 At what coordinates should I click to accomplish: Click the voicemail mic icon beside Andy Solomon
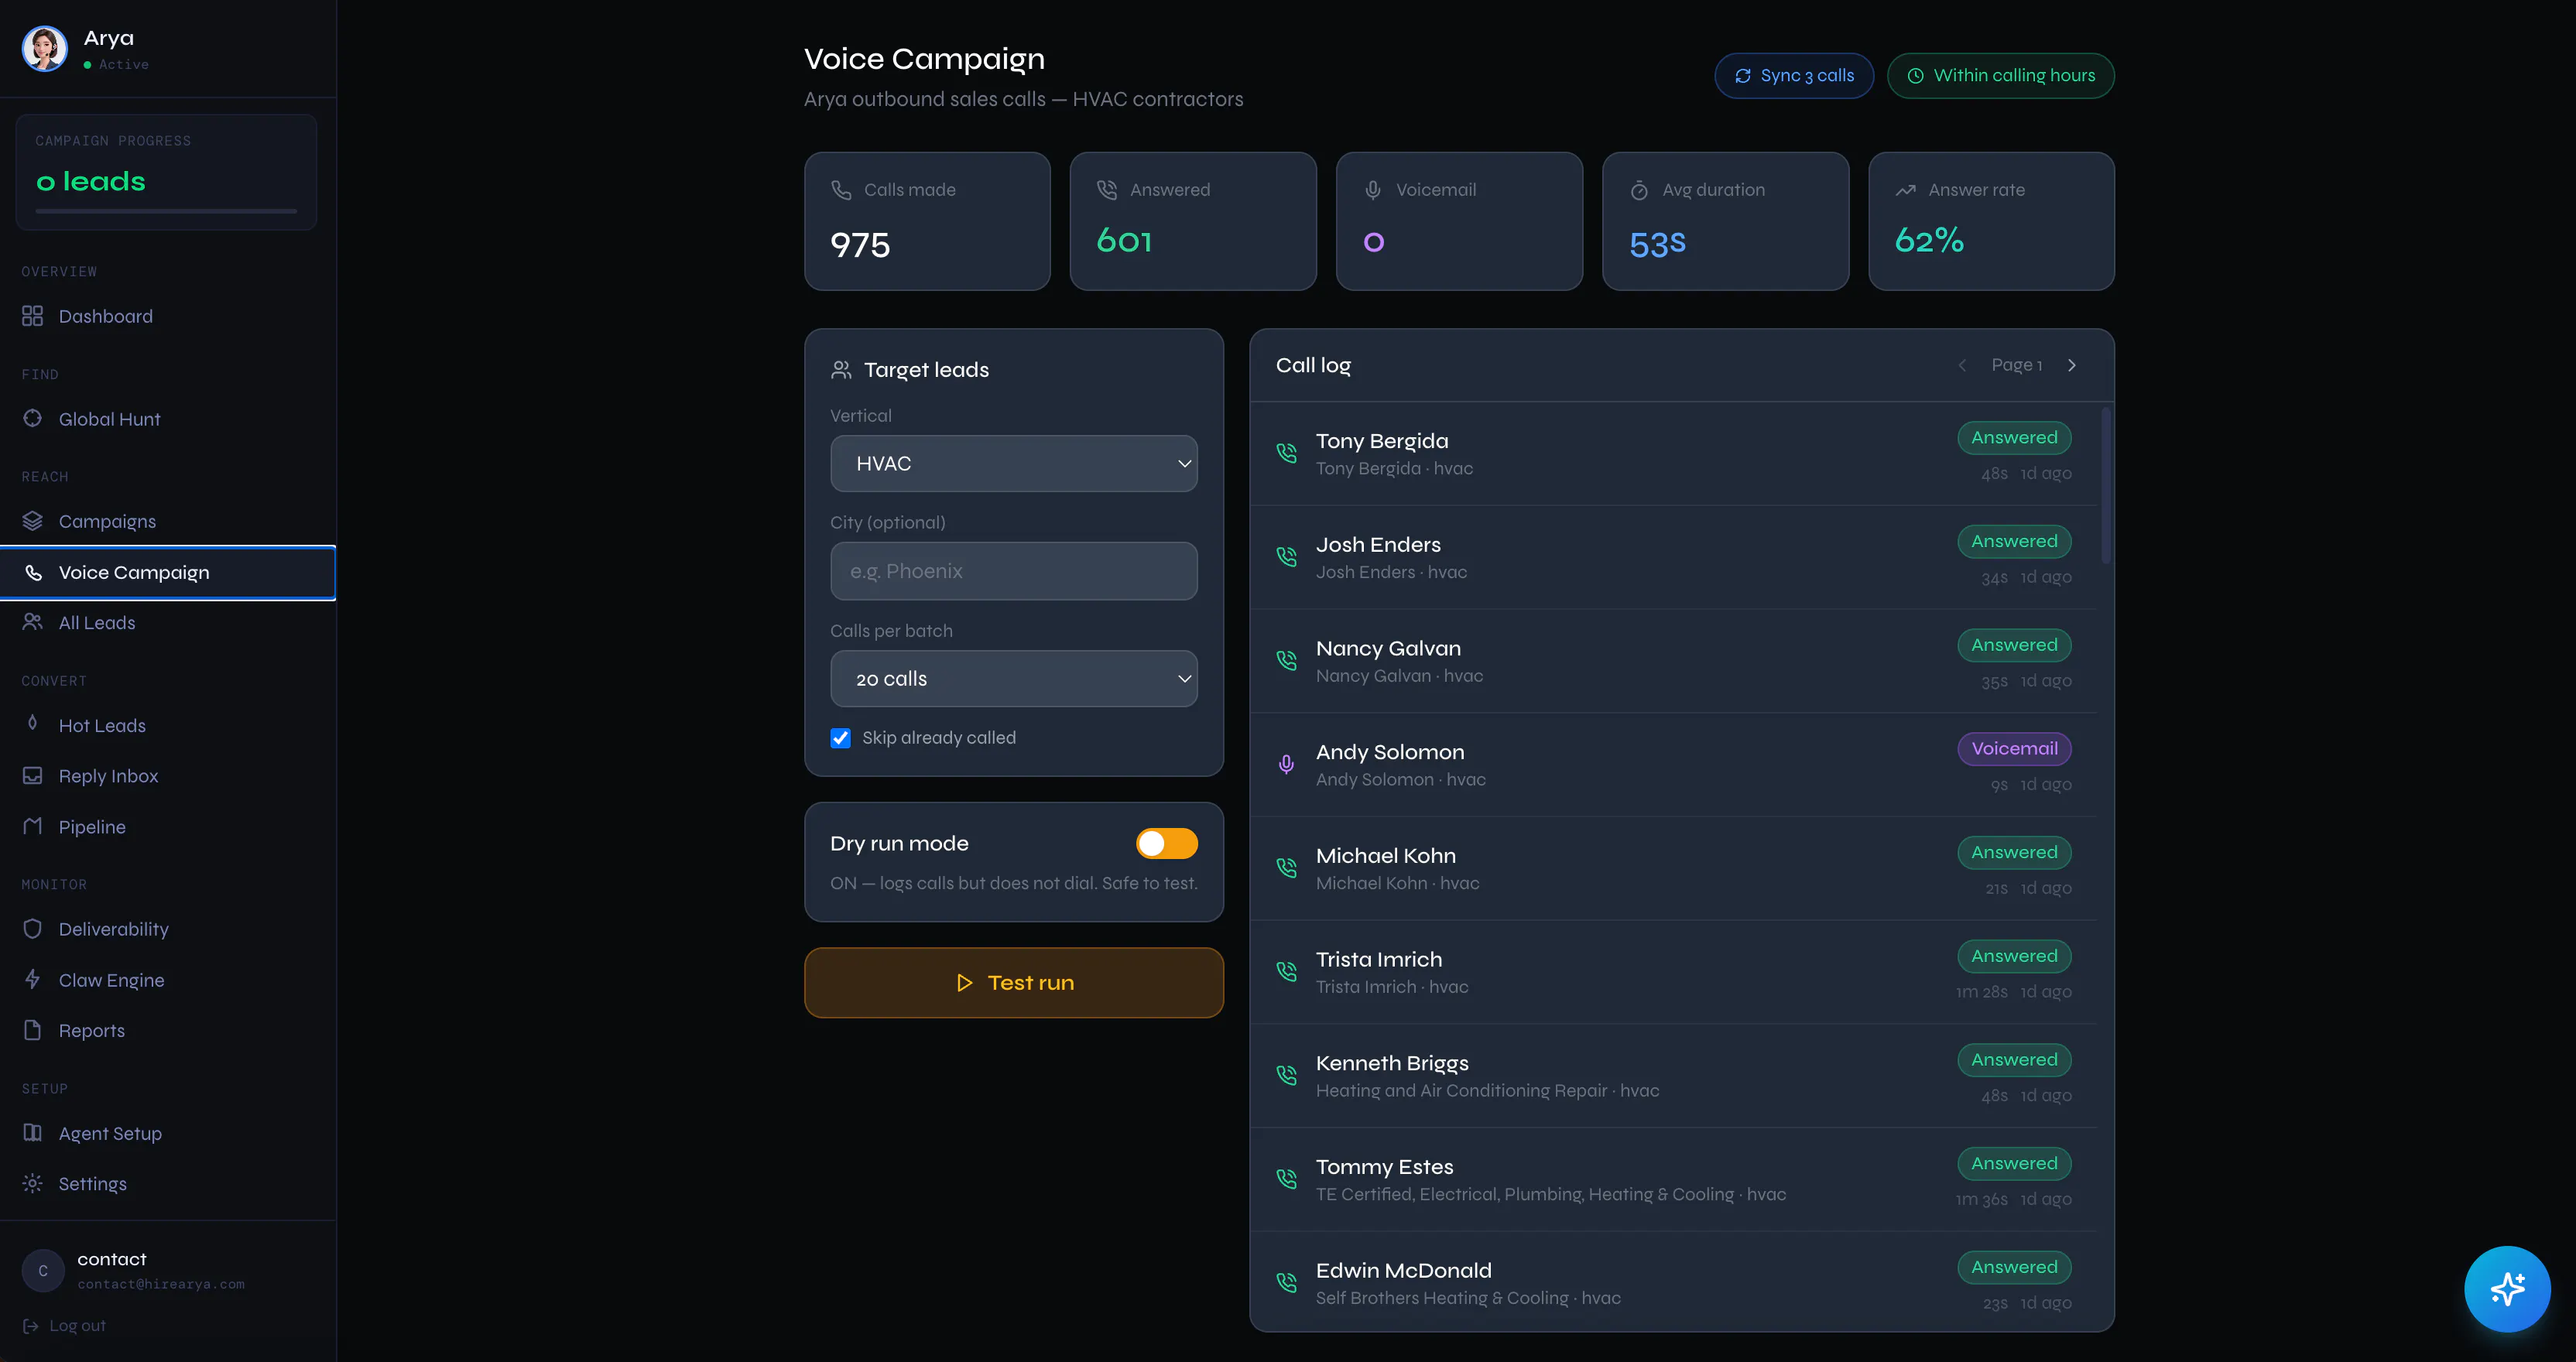point(1287,765)
